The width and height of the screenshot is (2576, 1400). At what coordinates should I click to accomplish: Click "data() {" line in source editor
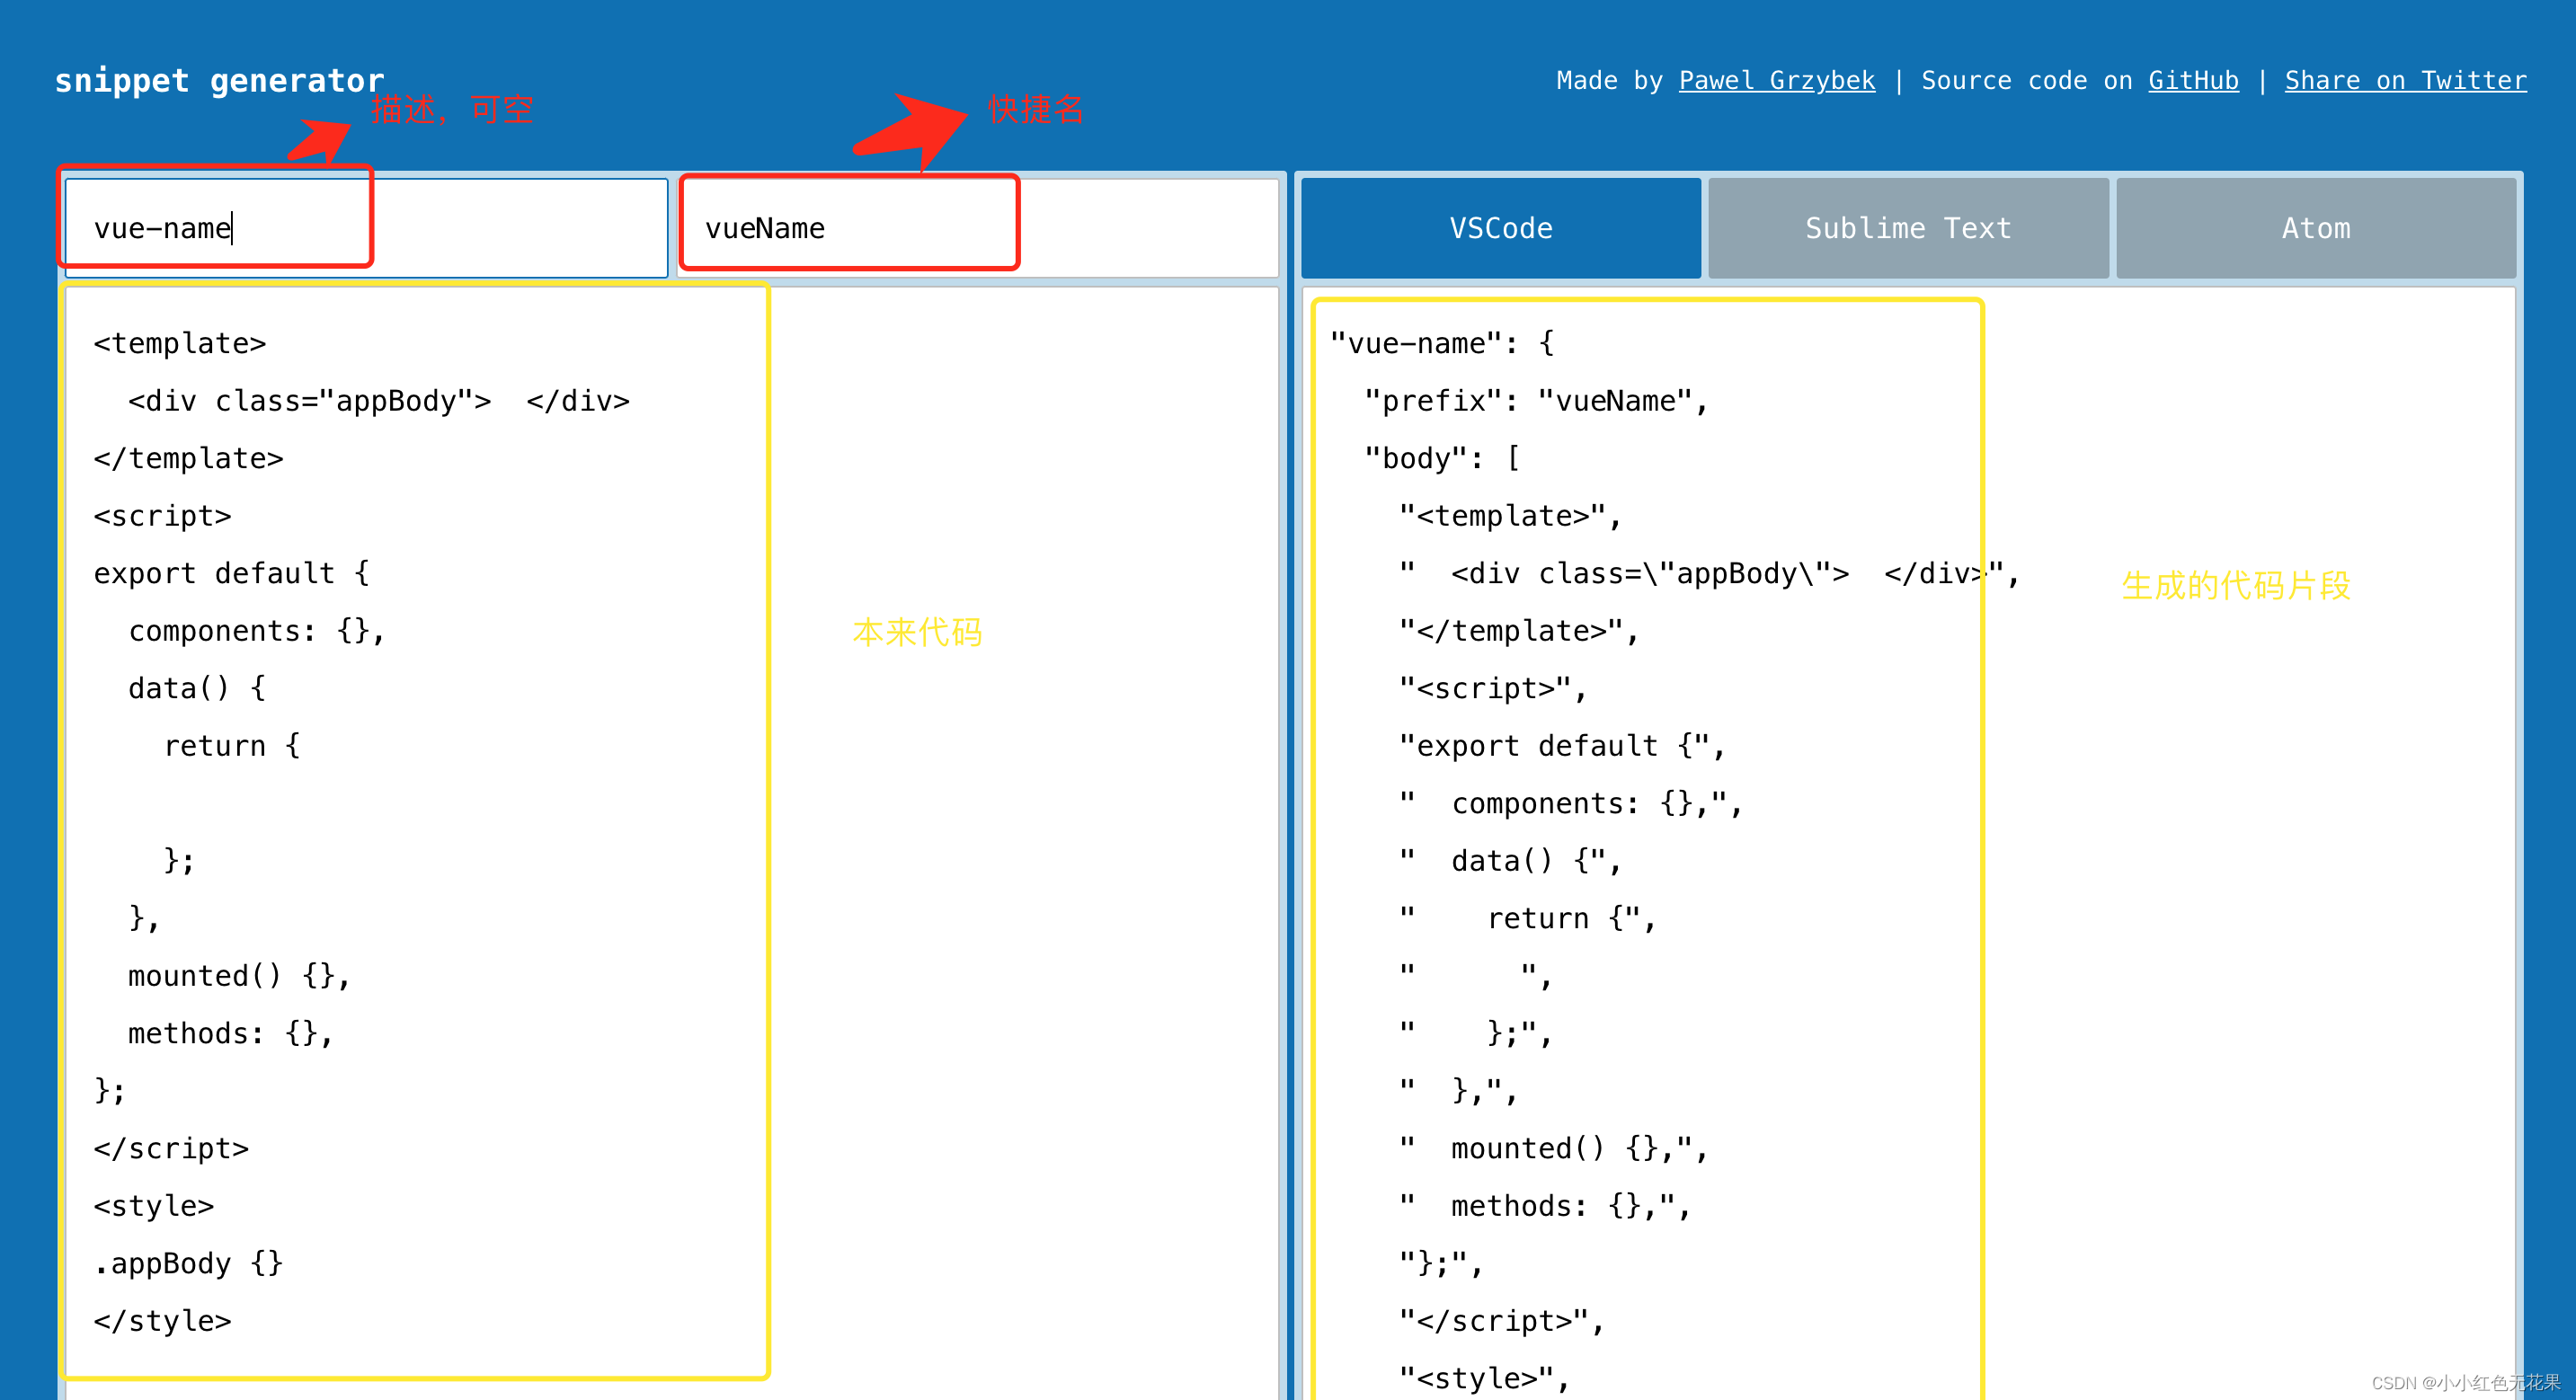[x=197, y=688]
